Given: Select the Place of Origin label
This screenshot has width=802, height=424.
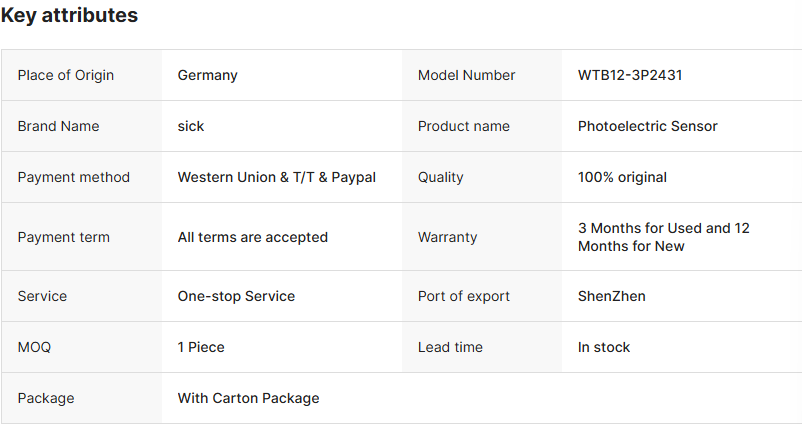Looking at the screenshot, I should pyautogui.click(x=66, y=75).
